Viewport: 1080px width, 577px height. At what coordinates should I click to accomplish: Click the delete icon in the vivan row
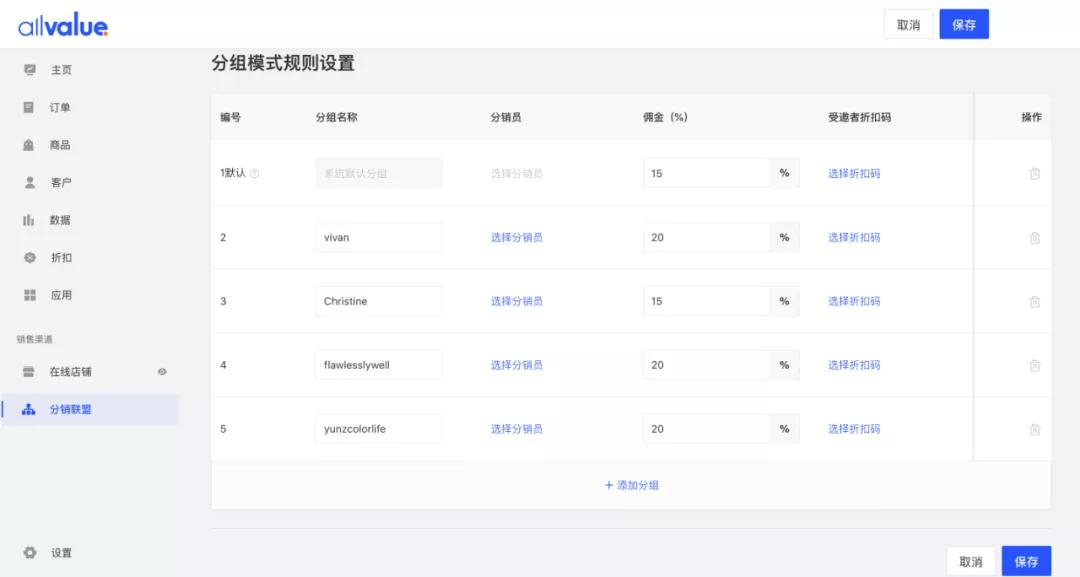[1034, 237]
